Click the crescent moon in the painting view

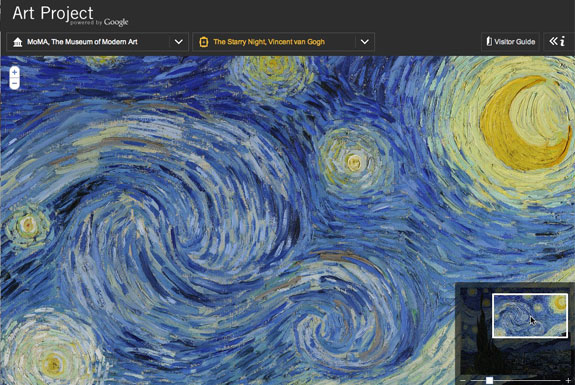[x=526, y=123]
